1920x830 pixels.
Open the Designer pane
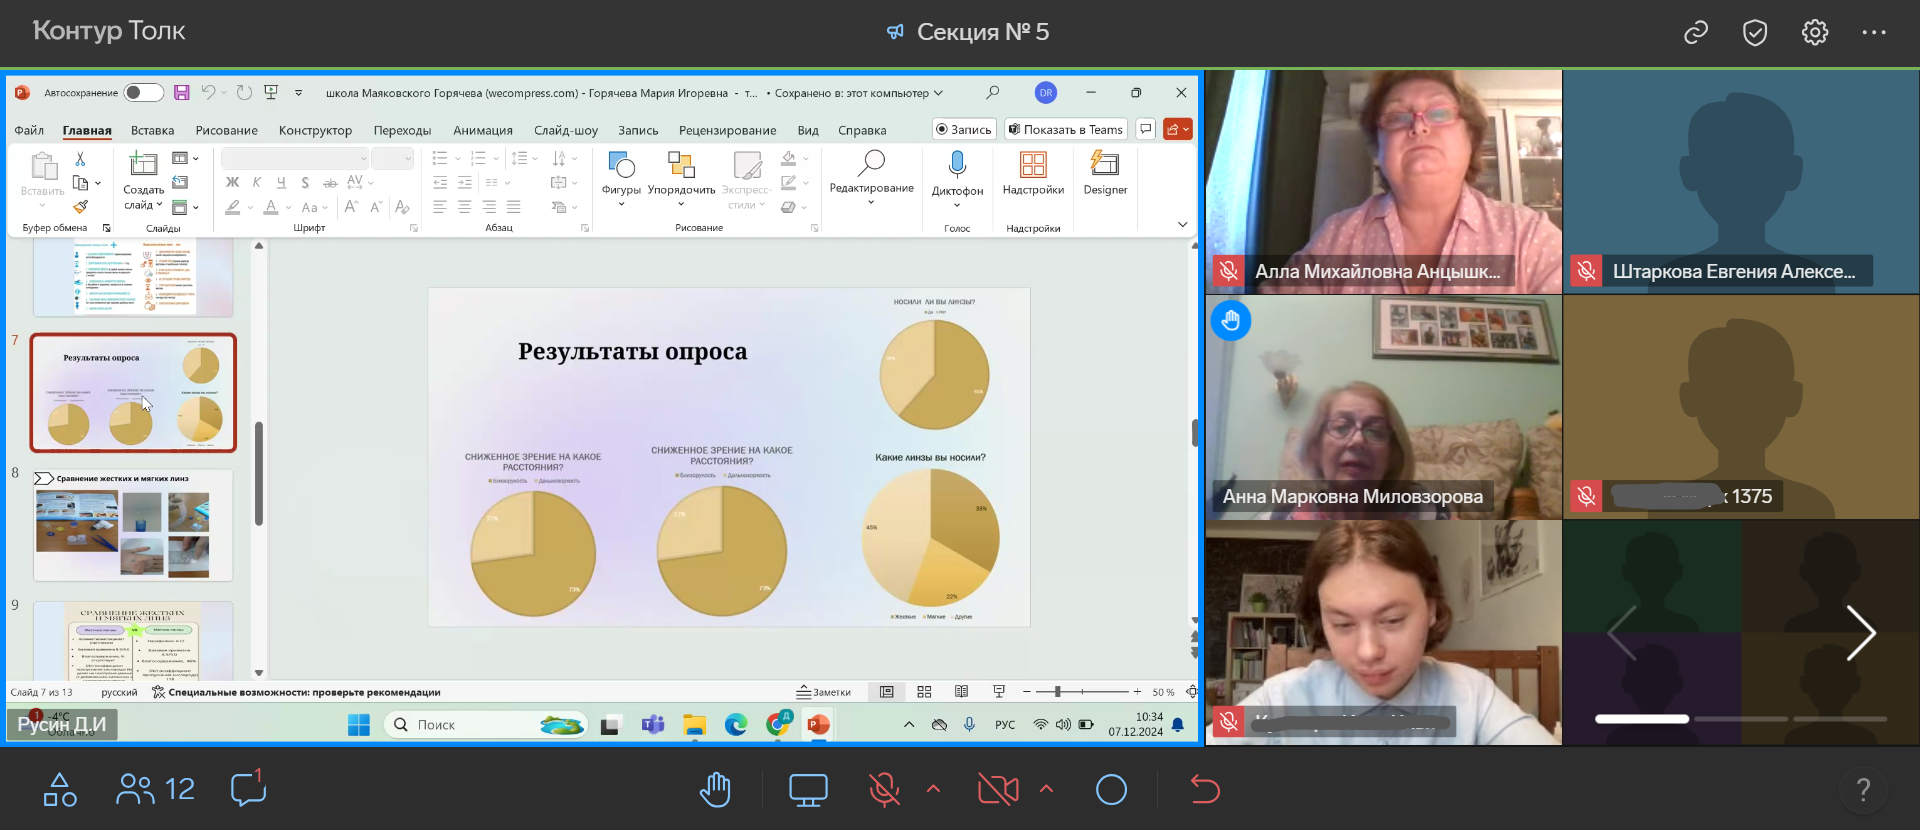[x=1105, y=173]
